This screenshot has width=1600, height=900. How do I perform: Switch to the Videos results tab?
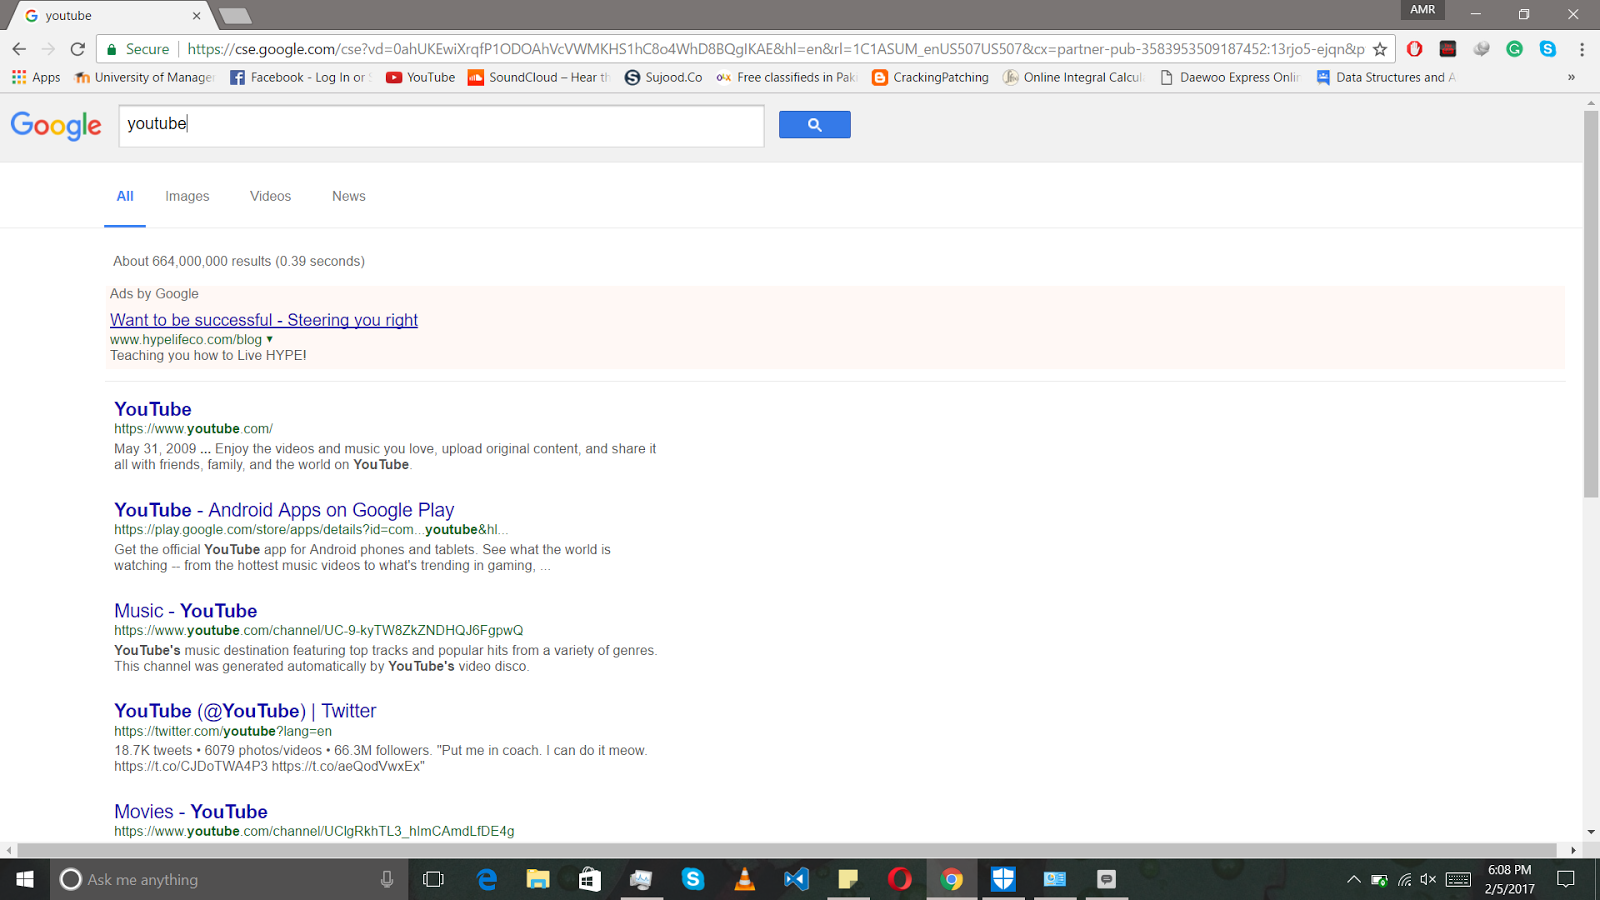pyautogui.click(x=270, y=196)
